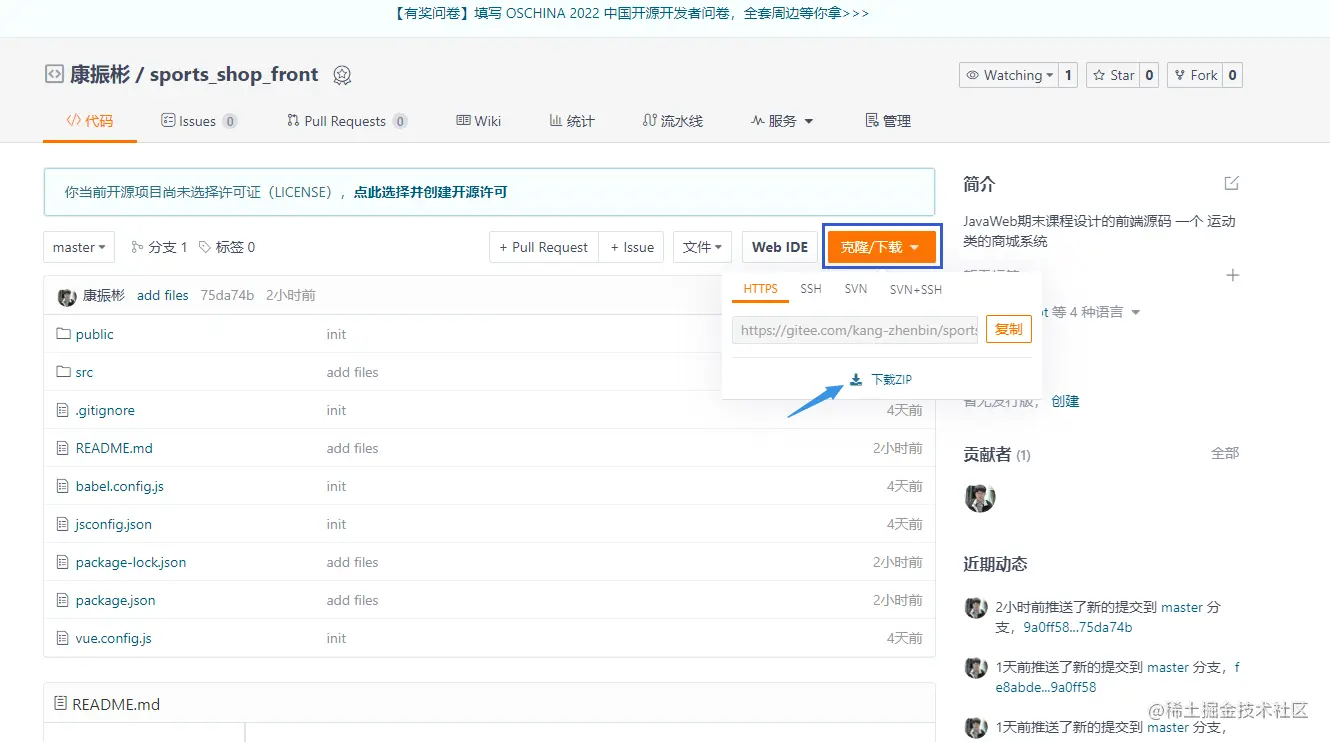Click the .gitignore file icon

coord(64,410)
